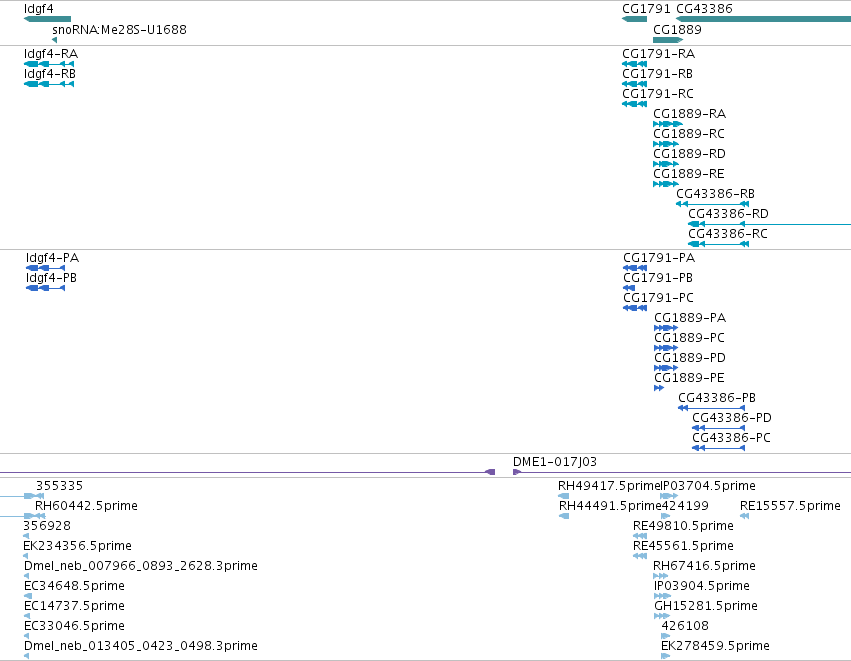Open protein CG1791-PA
Screen dimensions: 851x661
click(659, 258)
